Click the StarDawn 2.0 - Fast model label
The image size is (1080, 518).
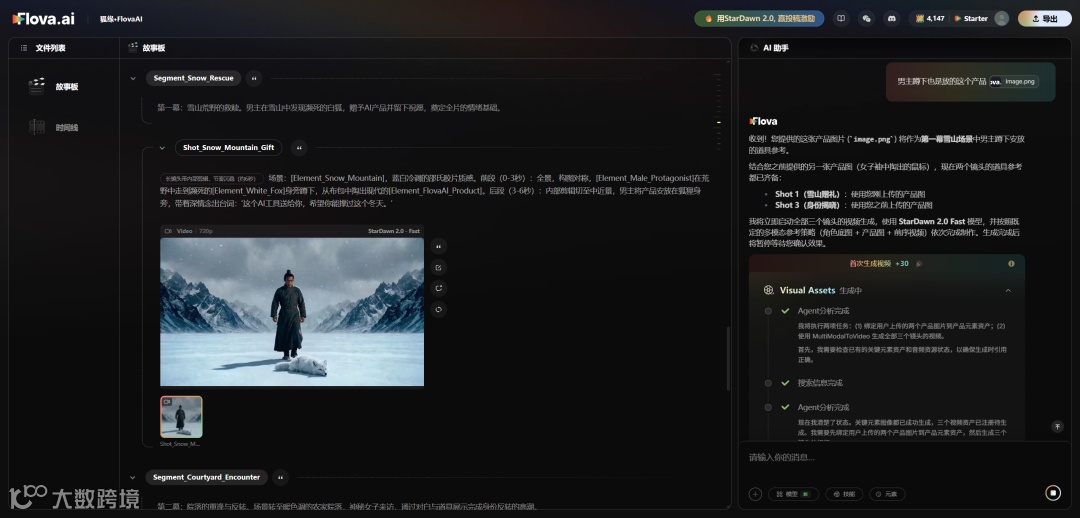393,231
